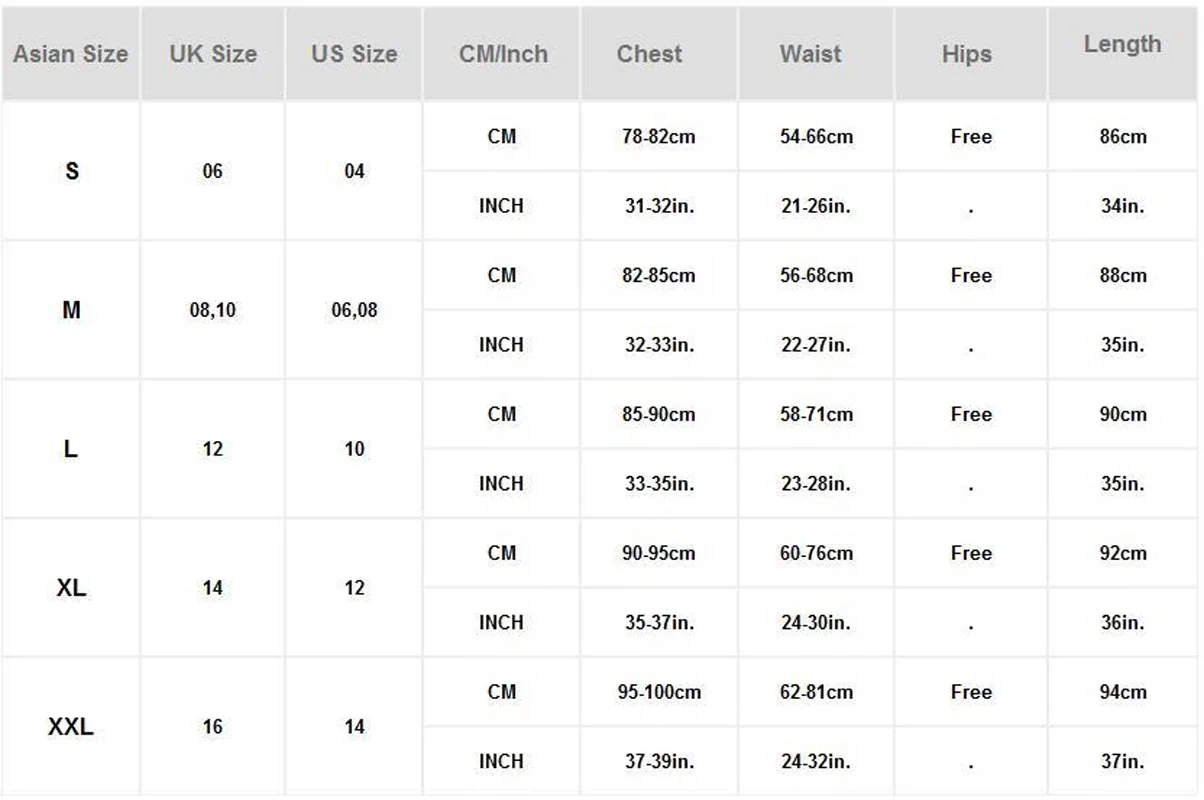
Task: Click the 54-66cm waist value
Action: click(816, 137)
